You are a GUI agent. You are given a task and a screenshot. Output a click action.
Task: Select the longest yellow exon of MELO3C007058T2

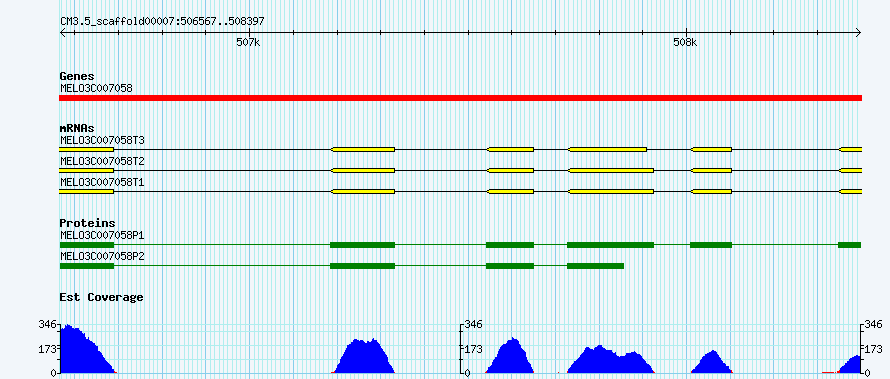point(611,170)
